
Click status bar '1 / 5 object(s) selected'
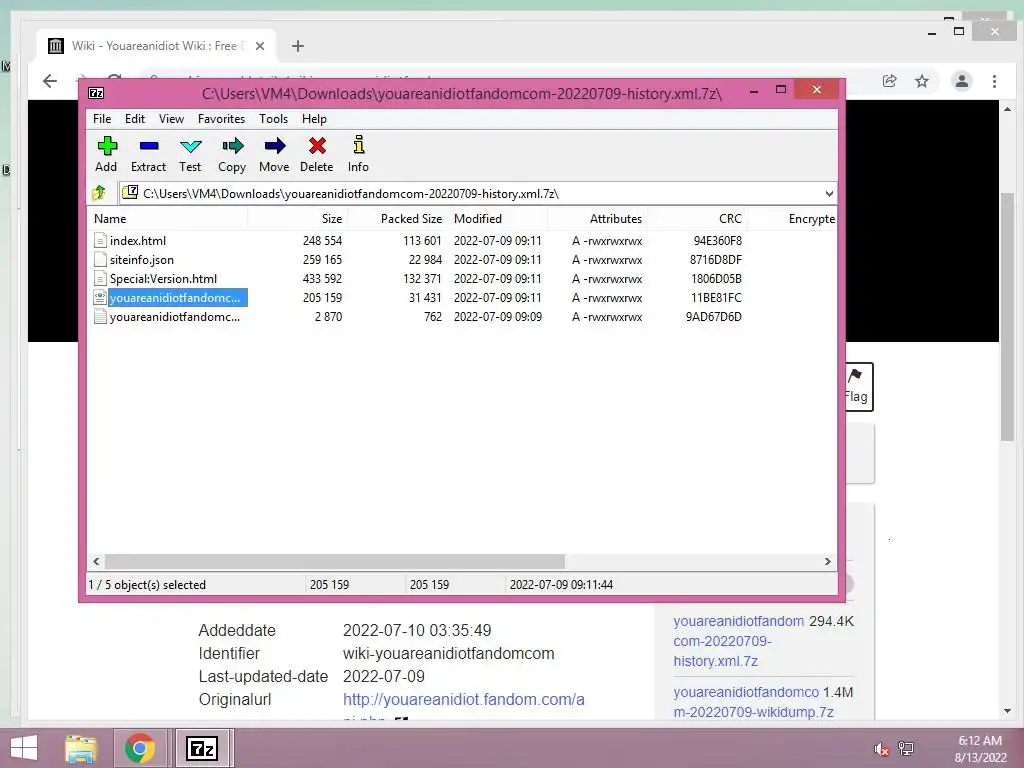tap(147, 584)
